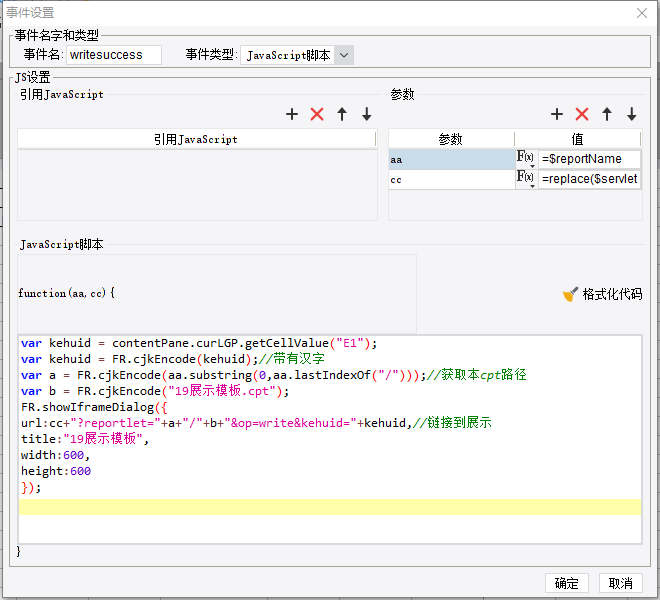Edit the event name writesuccess field
The height and width of the screenshot is (600, 660).
pos(113,55)
